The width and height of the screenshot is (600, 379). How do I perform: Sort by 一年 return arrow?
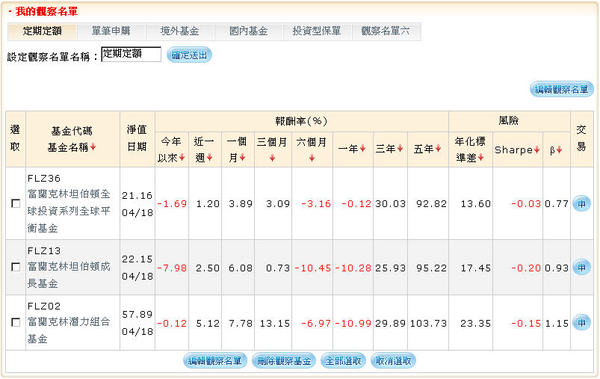(363, 149)
